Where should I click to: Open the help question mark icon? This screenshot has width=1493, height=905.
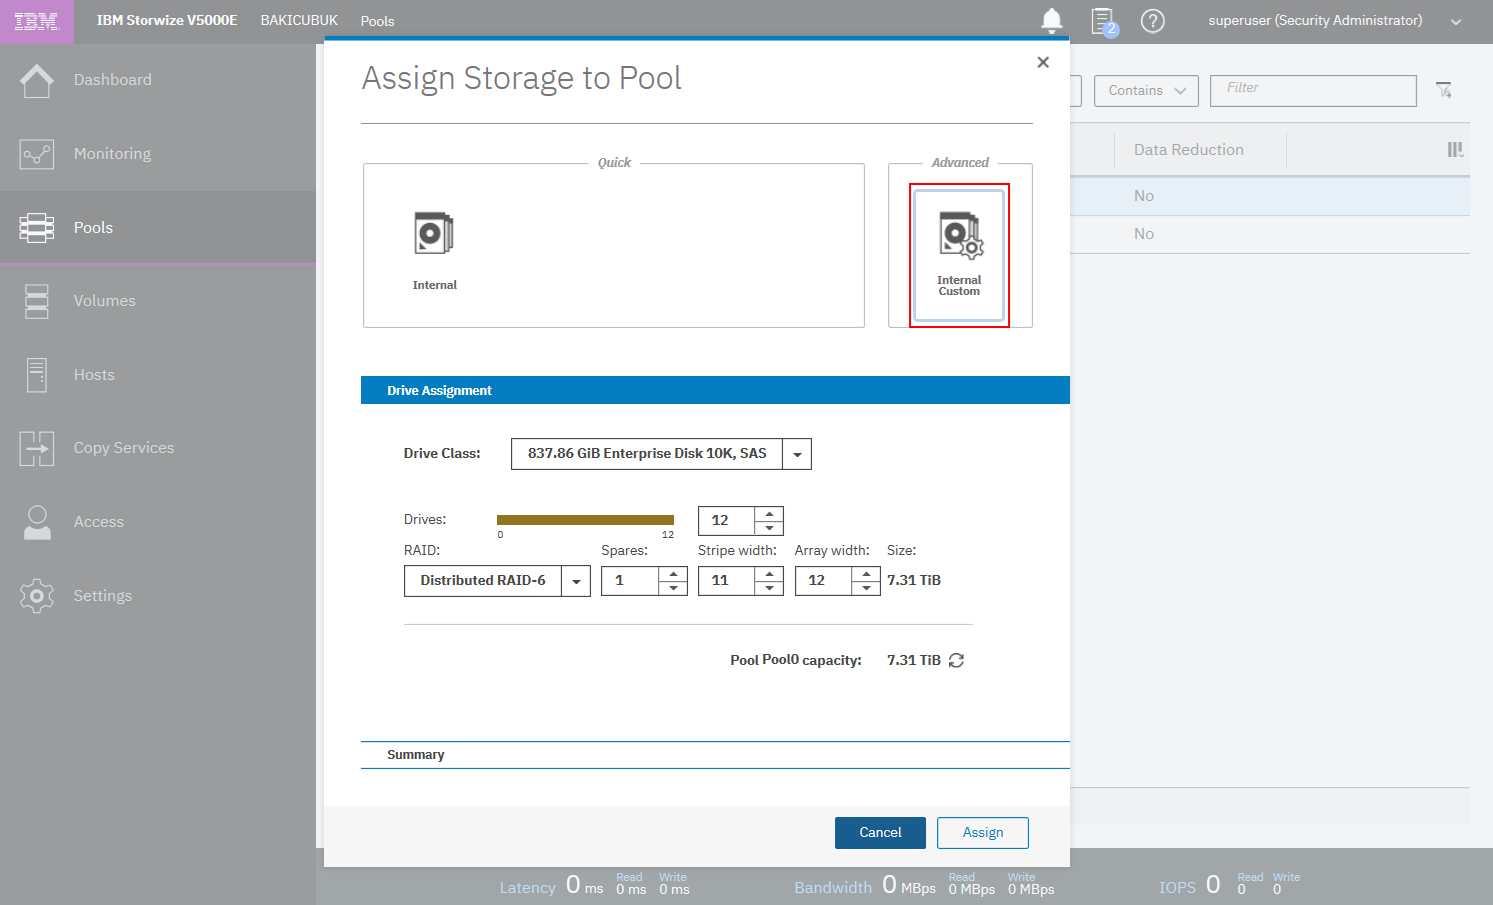[1152, 21]
